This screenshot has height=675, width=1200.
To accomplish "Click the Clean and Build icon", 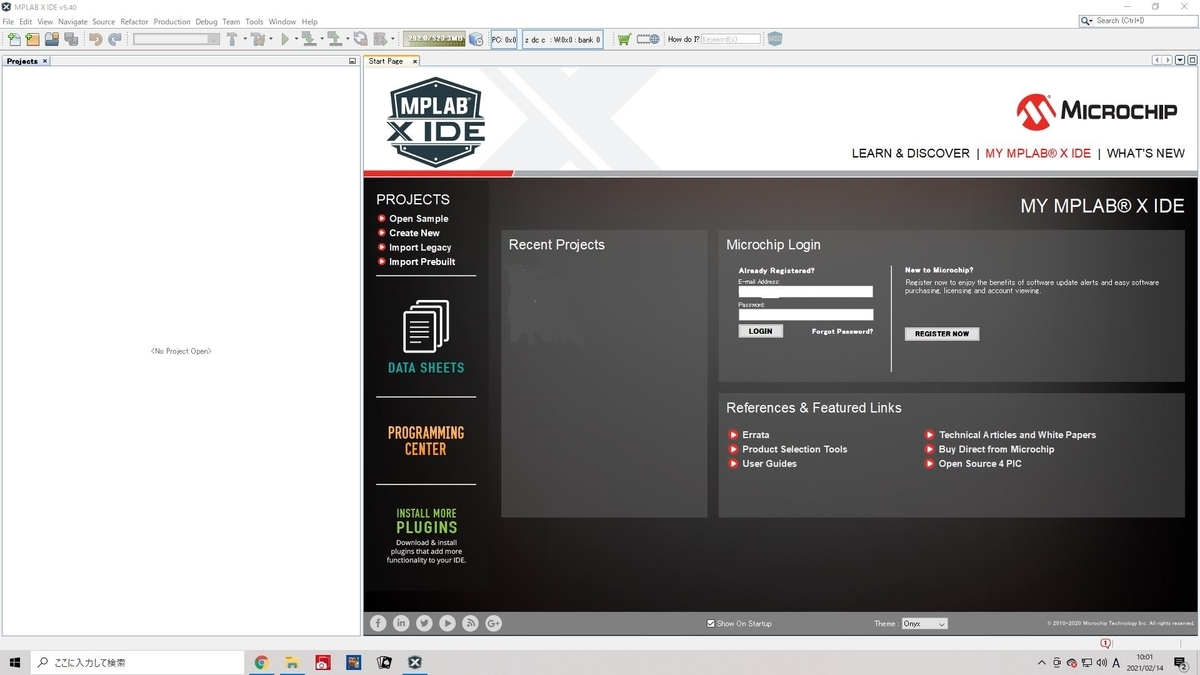I will click(257, 39).
